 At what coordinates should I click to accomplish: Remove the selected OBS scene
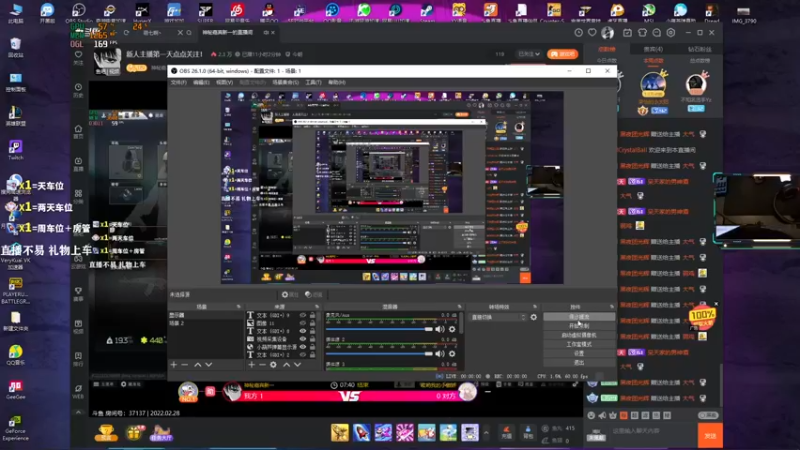(x=185, y=365)
